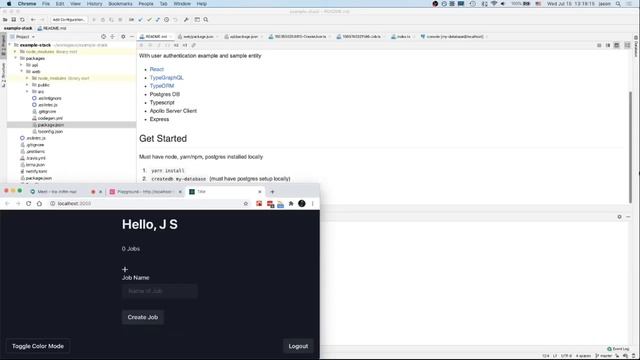The width and height of the screenshot is (640, 360).
Task: Open the History menu in menu bar
Action: (x=94, y=4)
